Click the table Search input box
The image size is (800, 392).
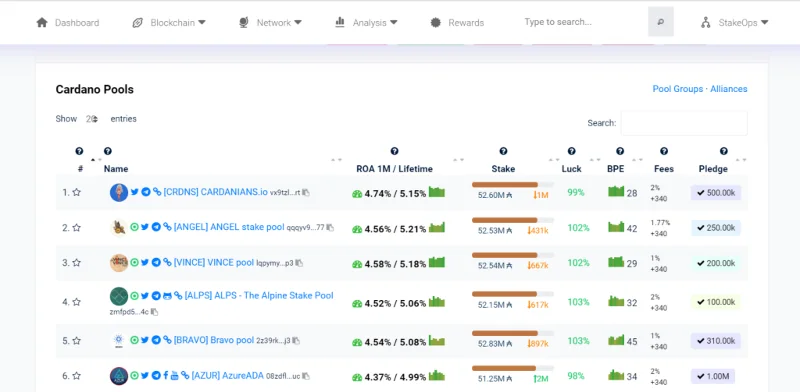coord(684,123)
